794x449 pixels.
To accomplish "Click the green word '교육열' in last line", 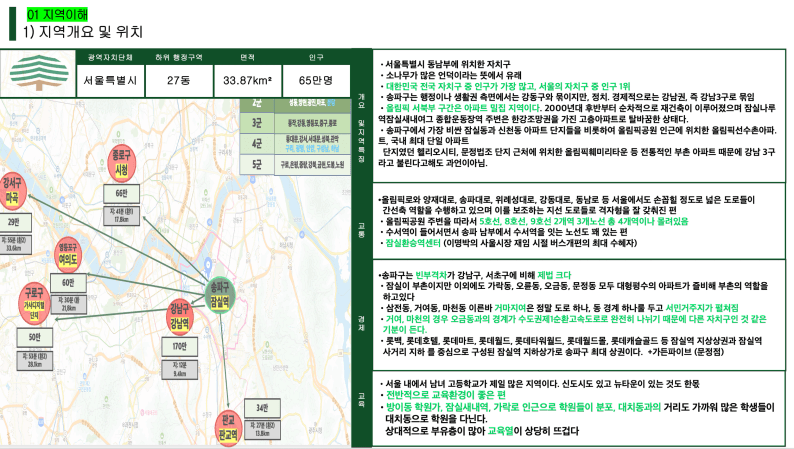I will point(500,431).
